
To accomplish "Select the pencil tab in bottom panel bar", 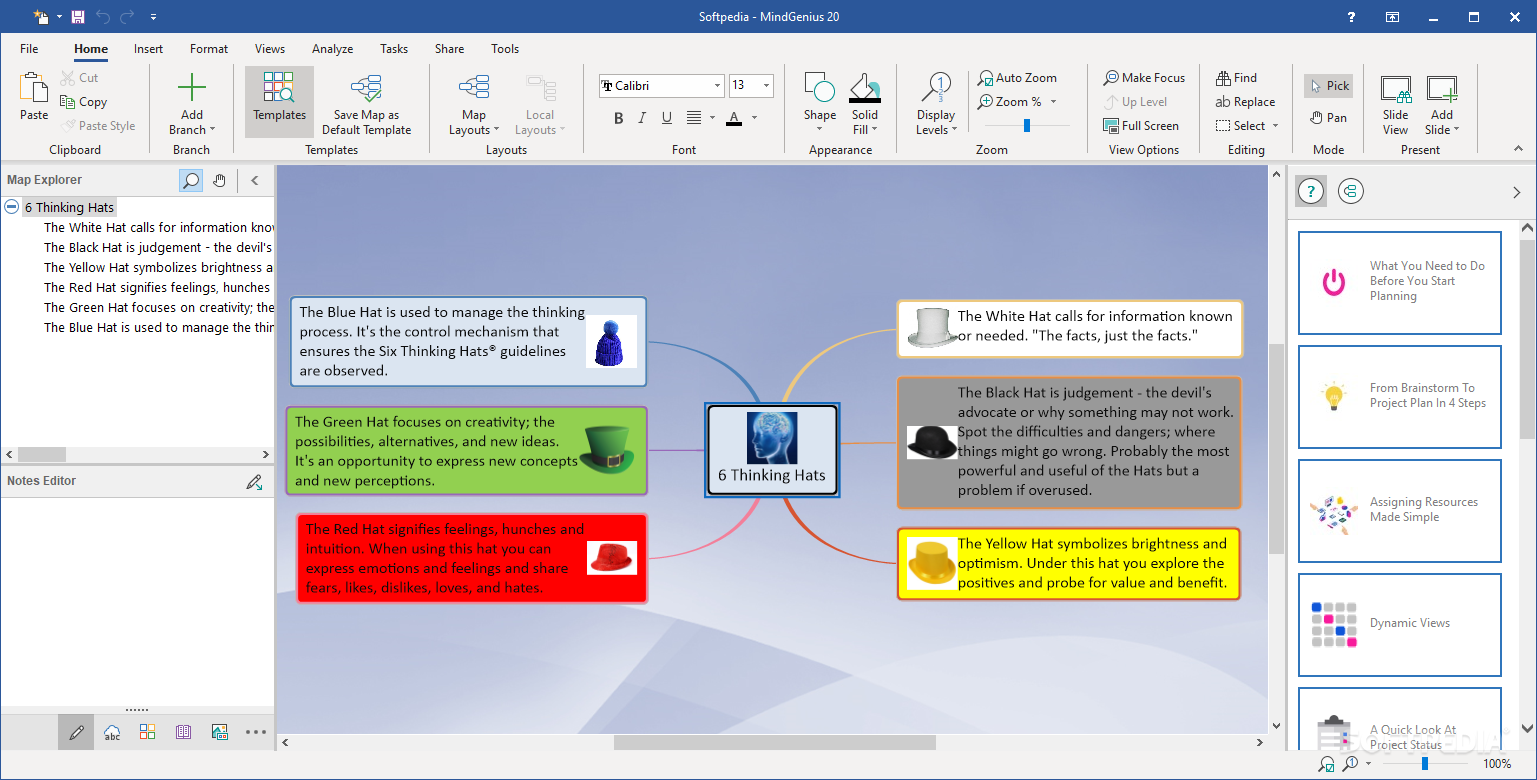I will point(76,732).
